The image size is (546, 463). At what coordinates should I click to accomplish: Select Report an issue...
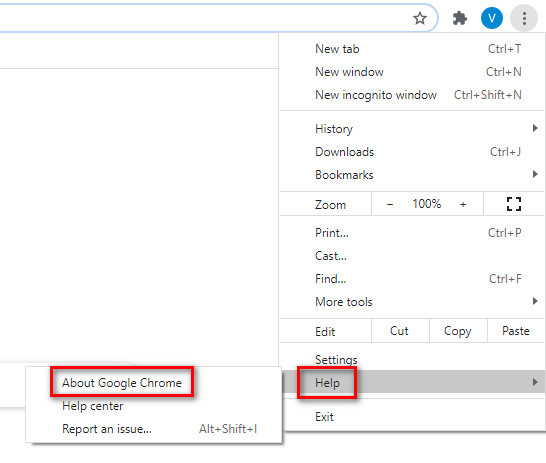(x=154, y=429)
